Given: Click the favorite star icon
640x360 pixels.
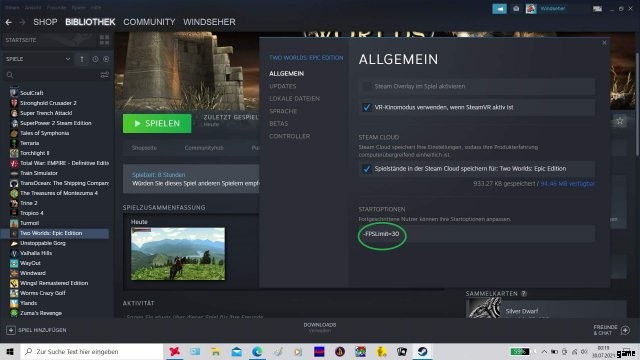Looking at the screenshot, I should pos(620,121).
